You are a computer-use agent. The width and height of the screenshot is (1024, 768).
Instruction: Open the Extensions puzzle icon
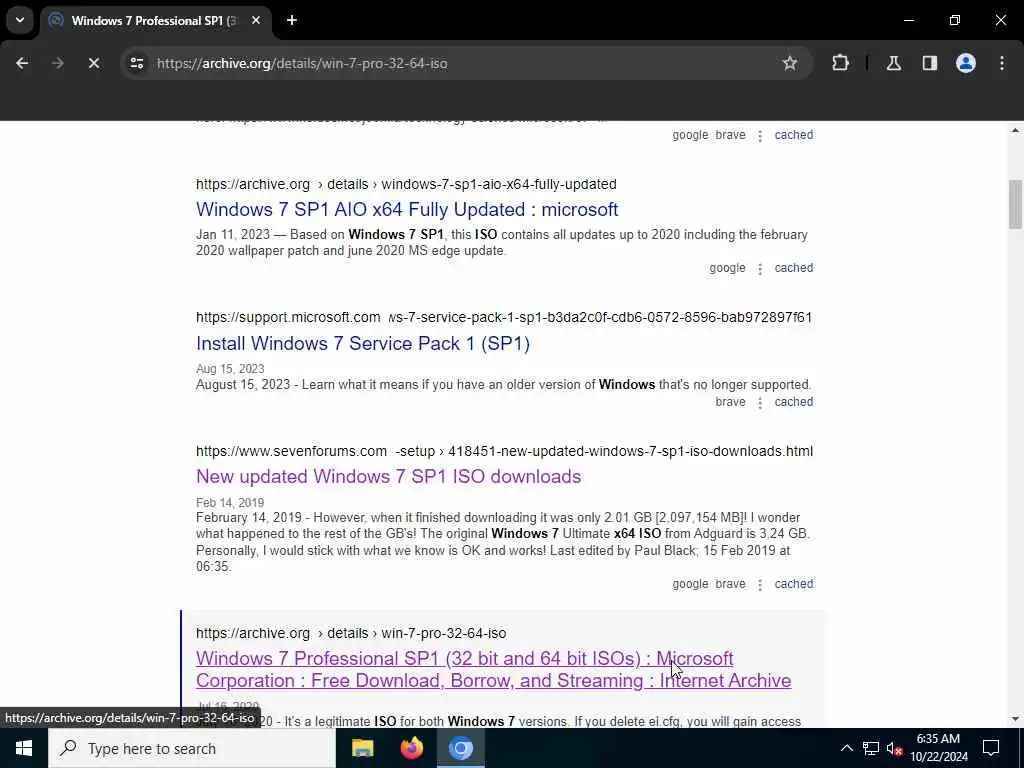click(x=840, y=63)
